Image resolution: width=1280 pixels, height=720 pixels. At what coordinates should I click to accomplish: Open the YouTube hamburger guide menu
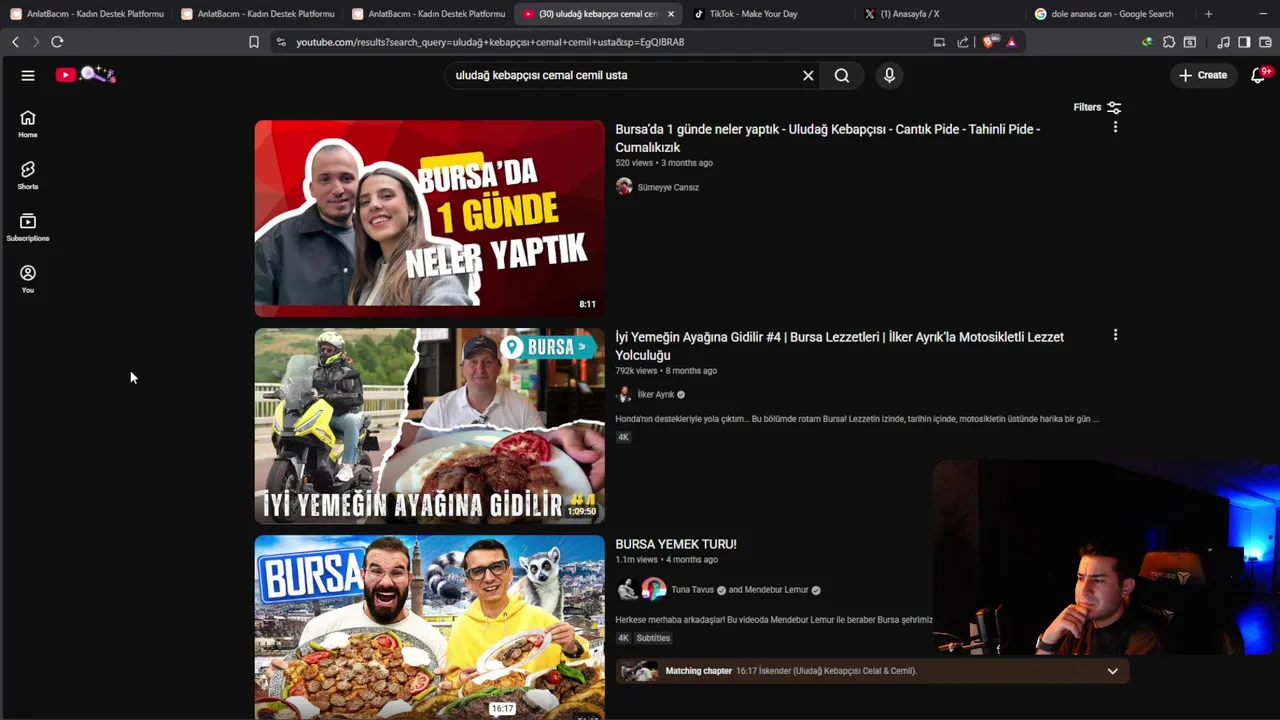tap(28, 75)
